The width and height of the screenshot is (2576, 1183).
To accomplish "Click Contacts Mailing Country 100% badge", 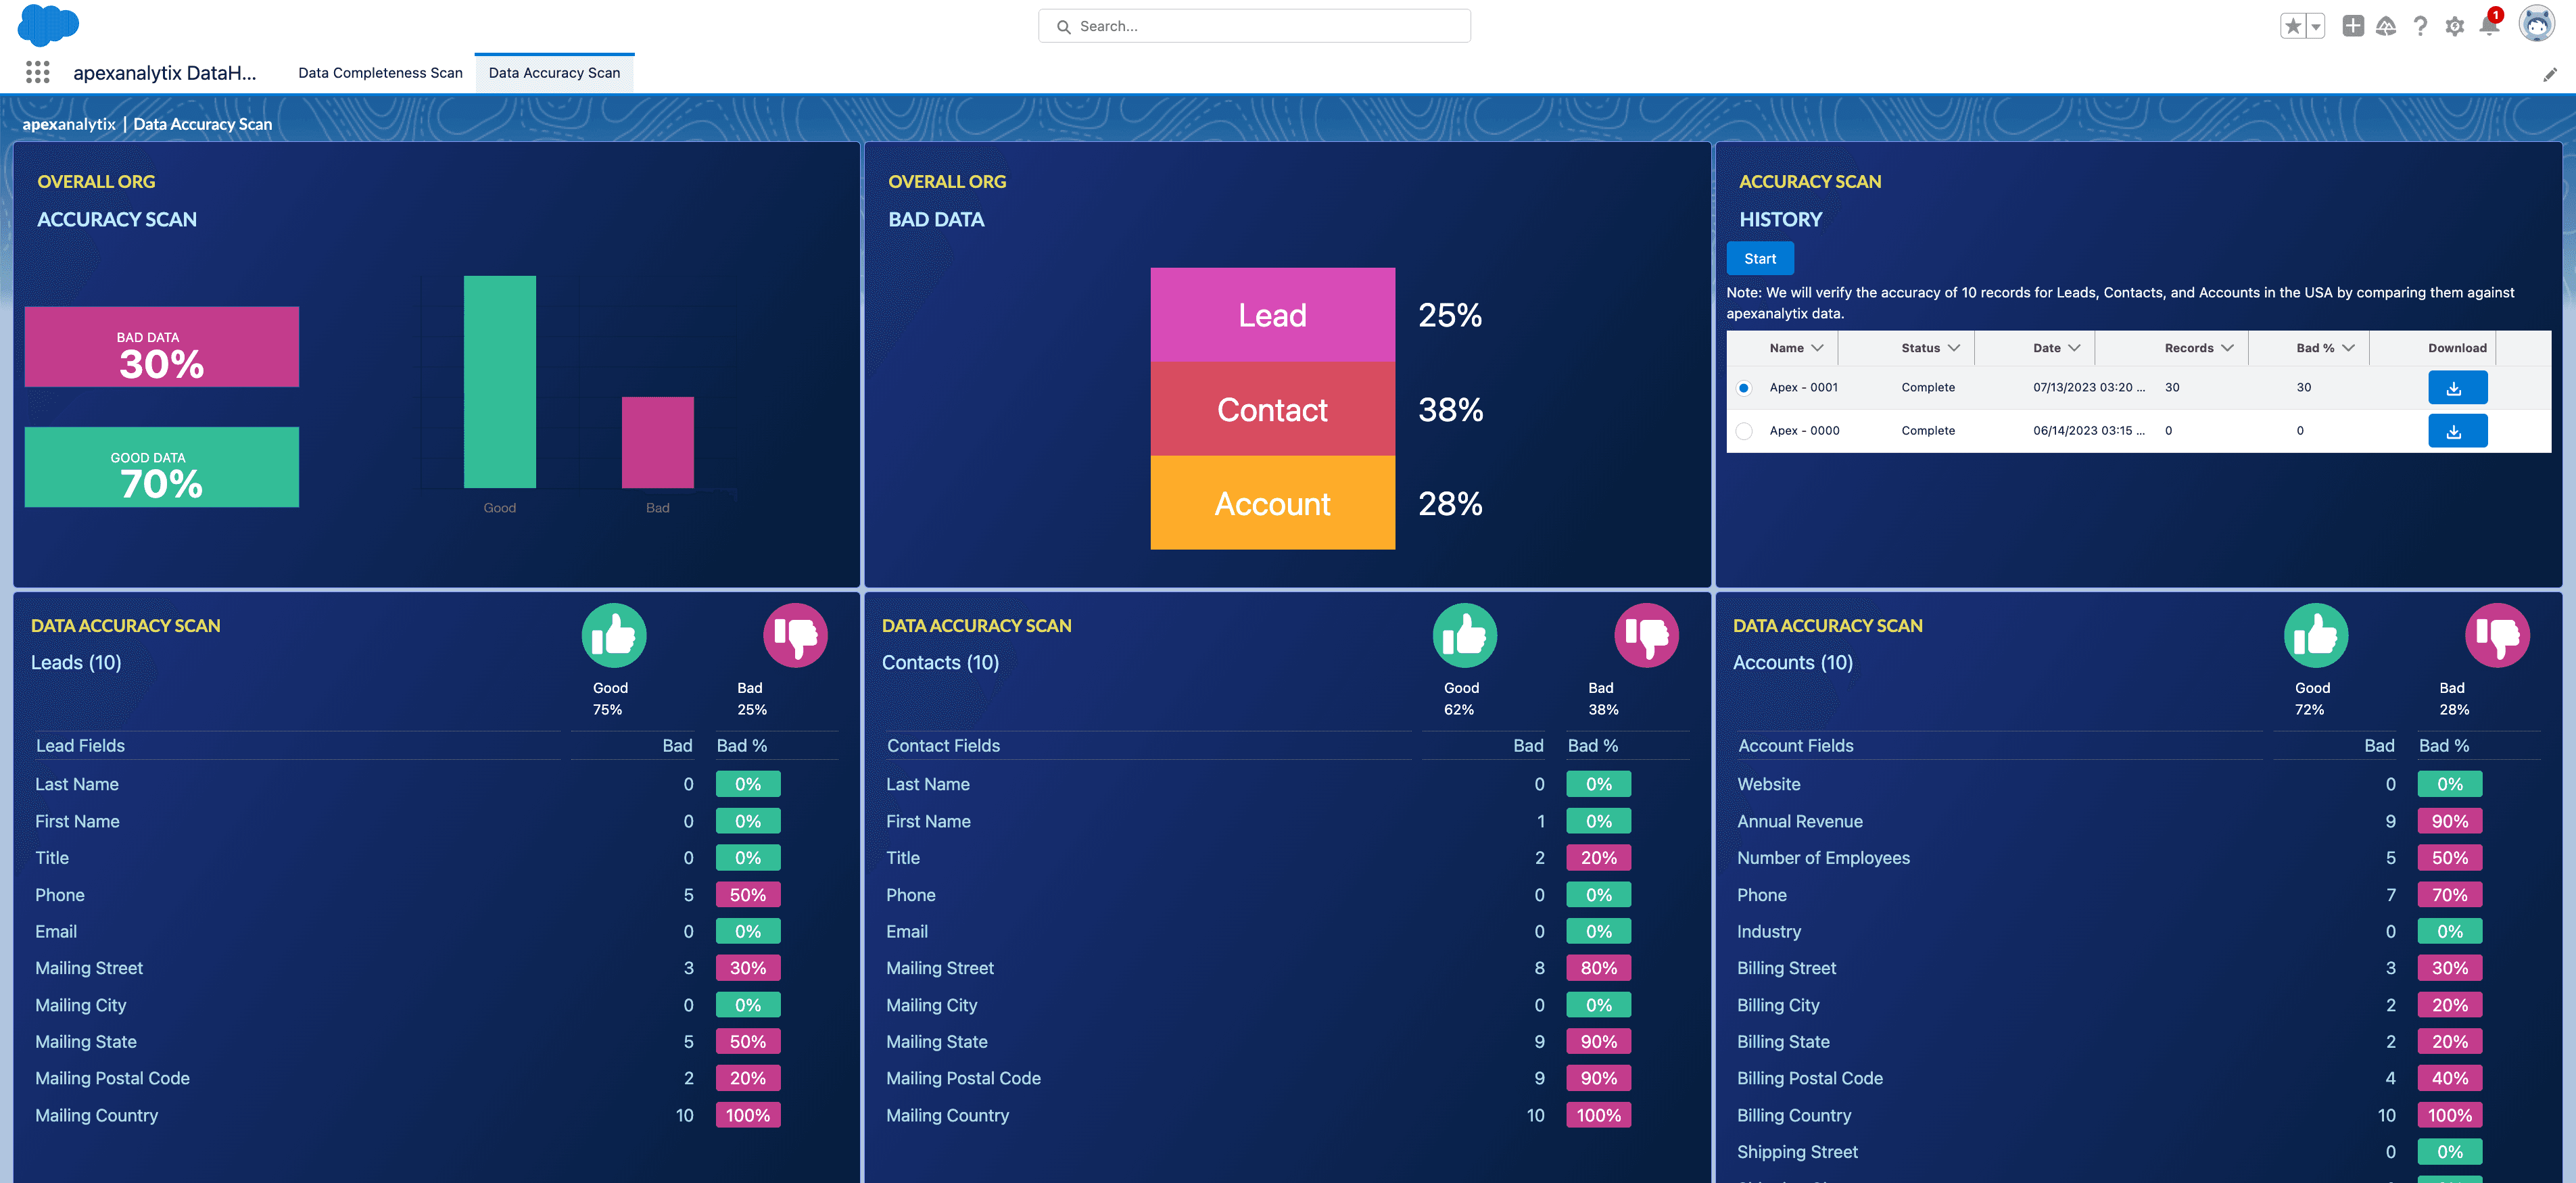I will point(1599,1115).
